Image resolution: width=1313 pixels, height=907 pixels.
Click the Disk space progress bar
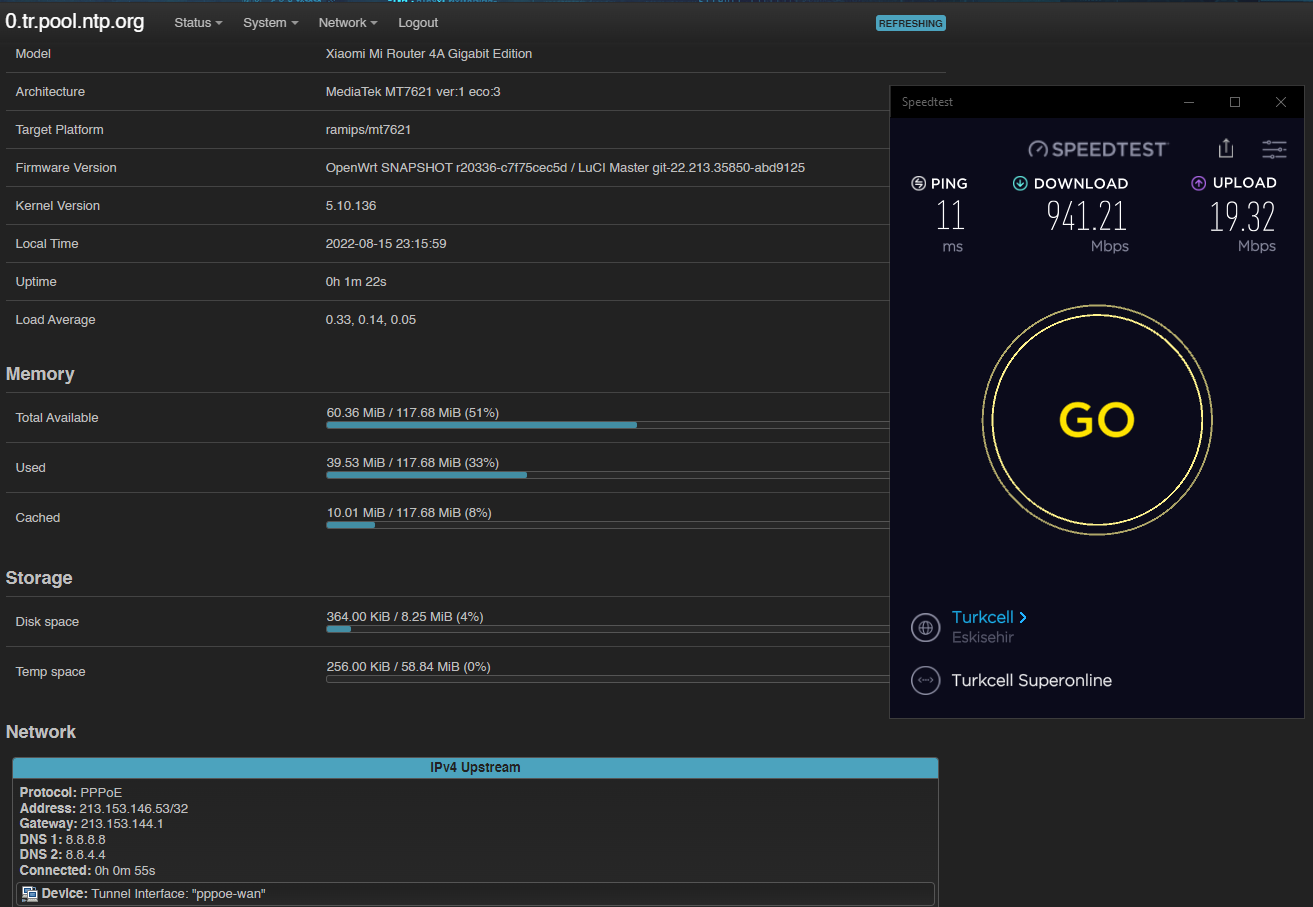coord(608,629)
